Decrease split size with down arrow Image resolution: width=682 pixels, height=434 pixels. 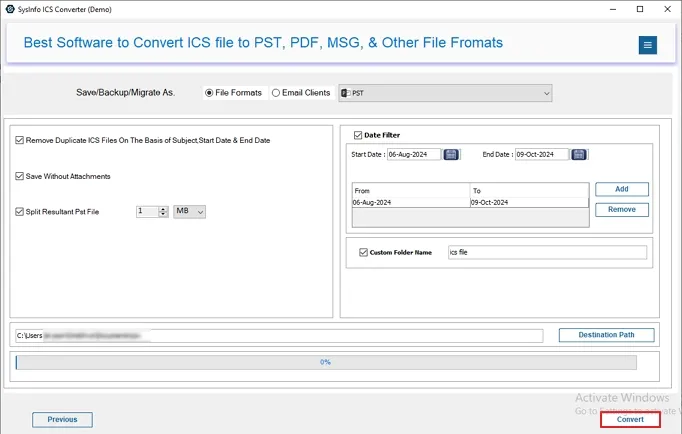[163, 214]
